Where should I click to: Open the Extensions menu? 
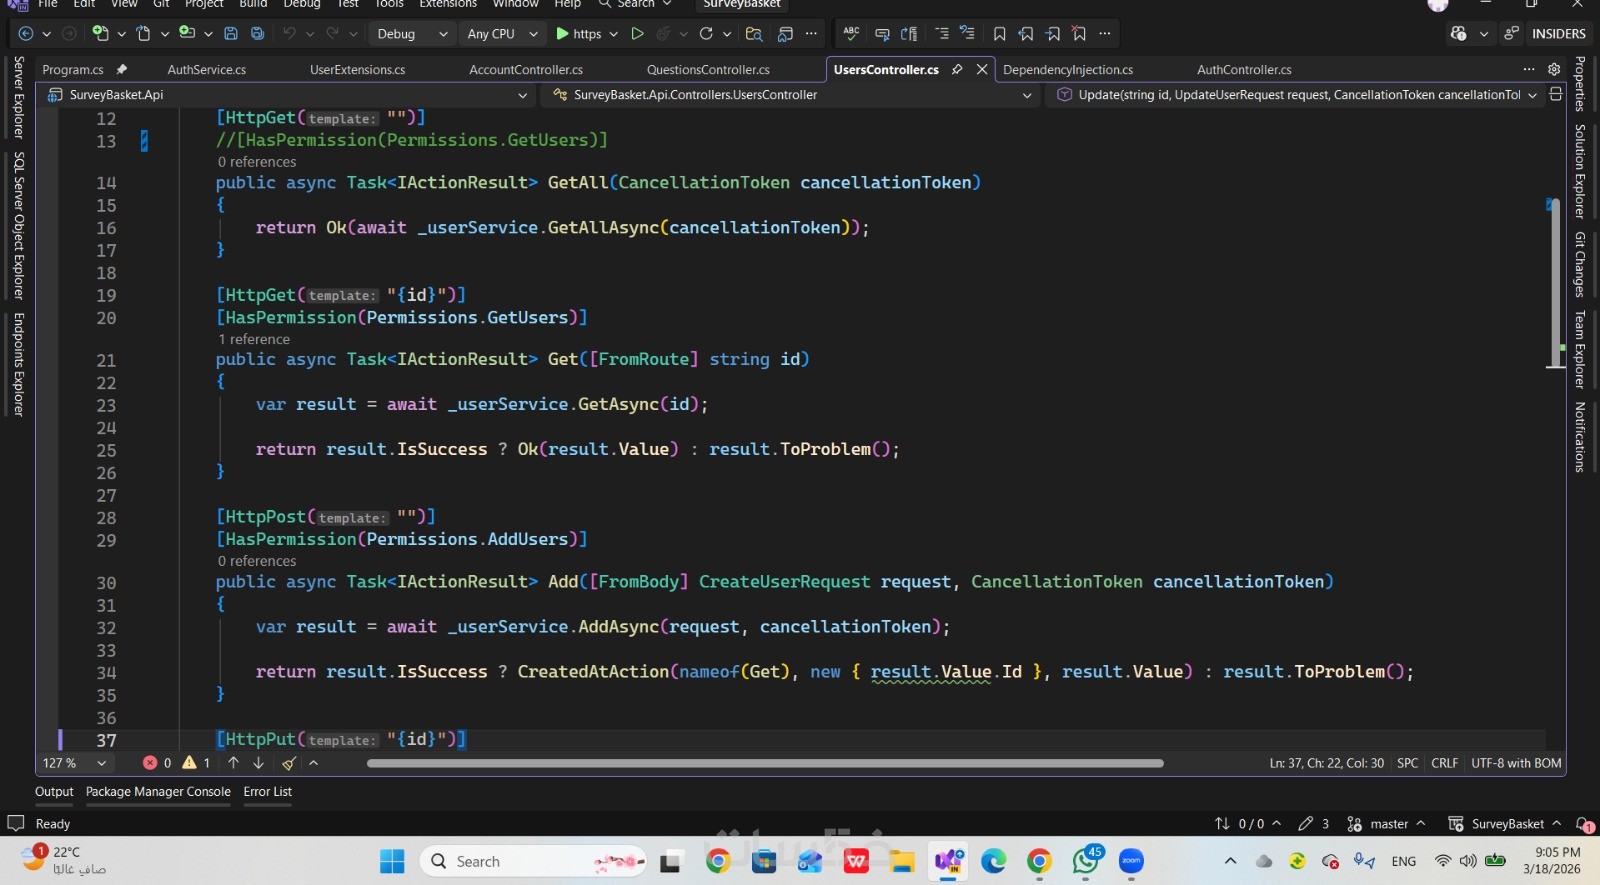pos(448,4)
